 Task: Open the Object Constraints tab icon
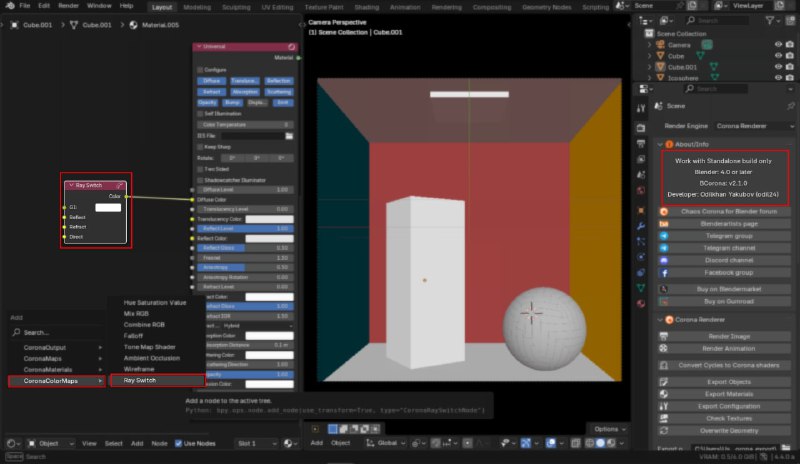(x=641, y=273)
